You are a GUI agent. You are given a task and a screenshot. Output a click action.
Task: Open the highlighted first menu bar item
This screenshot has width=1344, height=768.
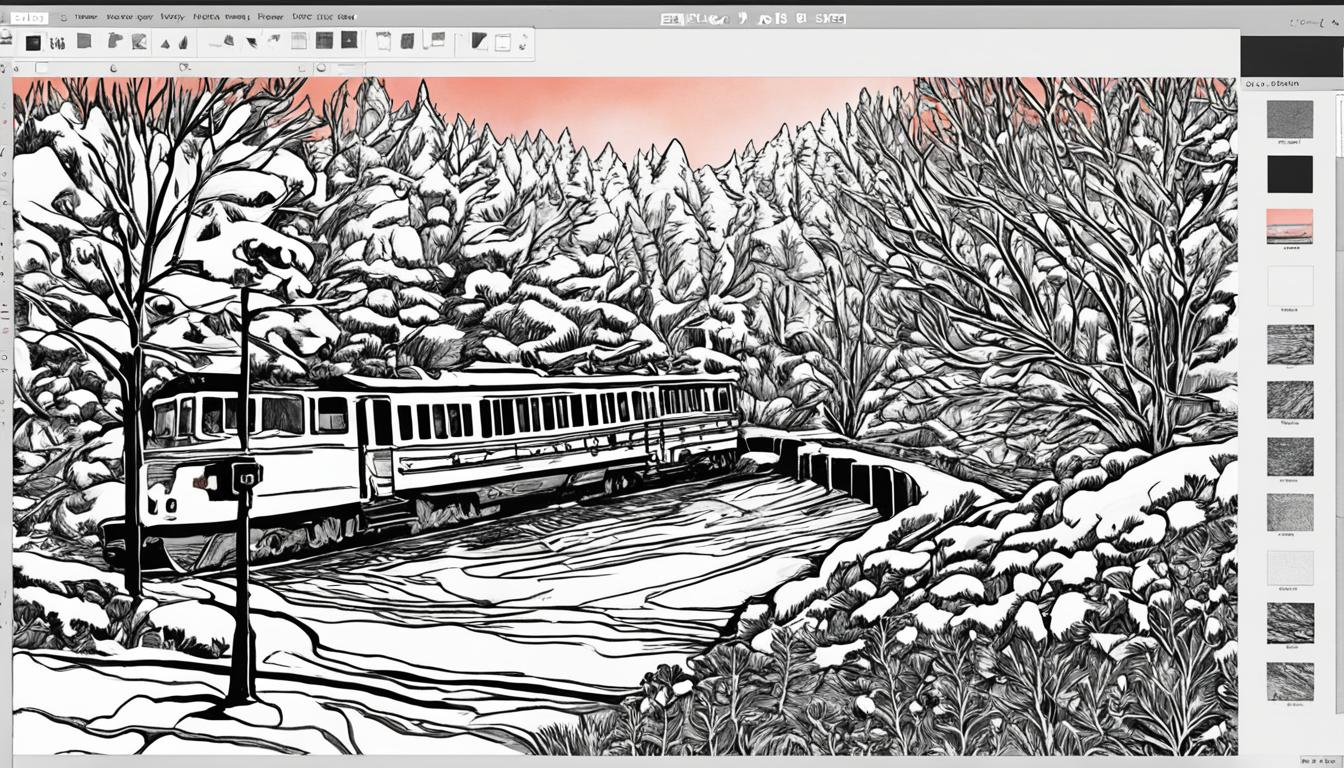click(30, 17)
